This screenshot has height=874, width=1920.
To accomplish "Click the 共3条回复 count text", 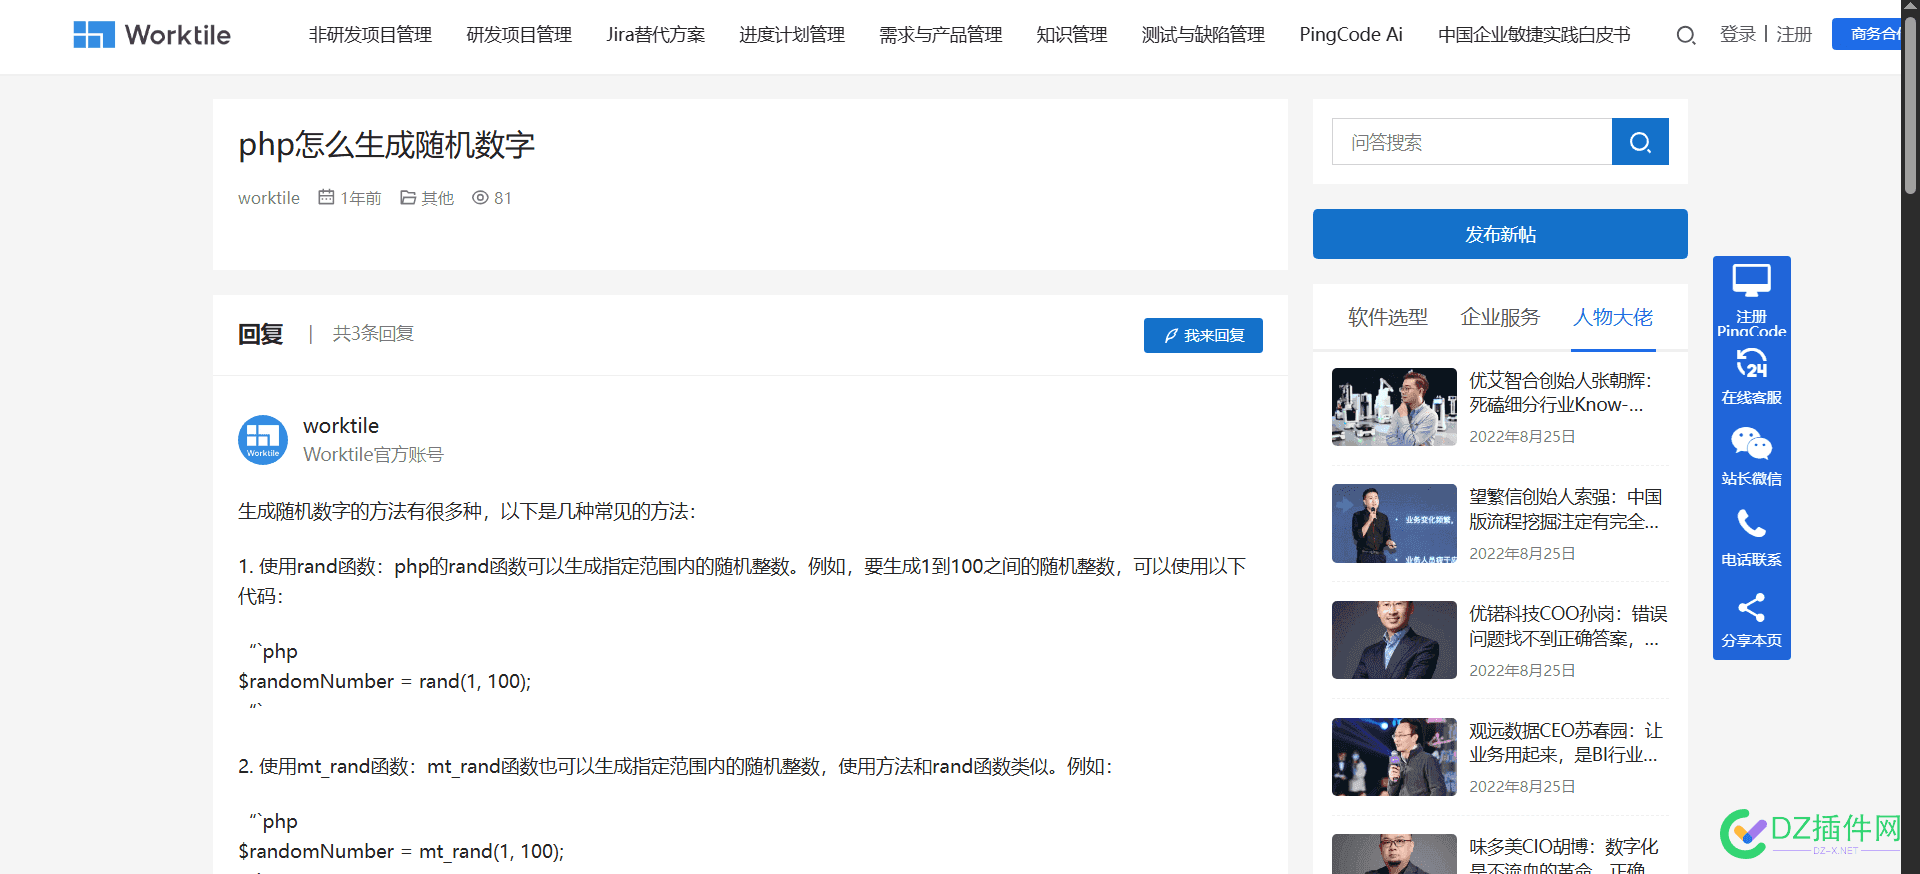I will (373, 334).
